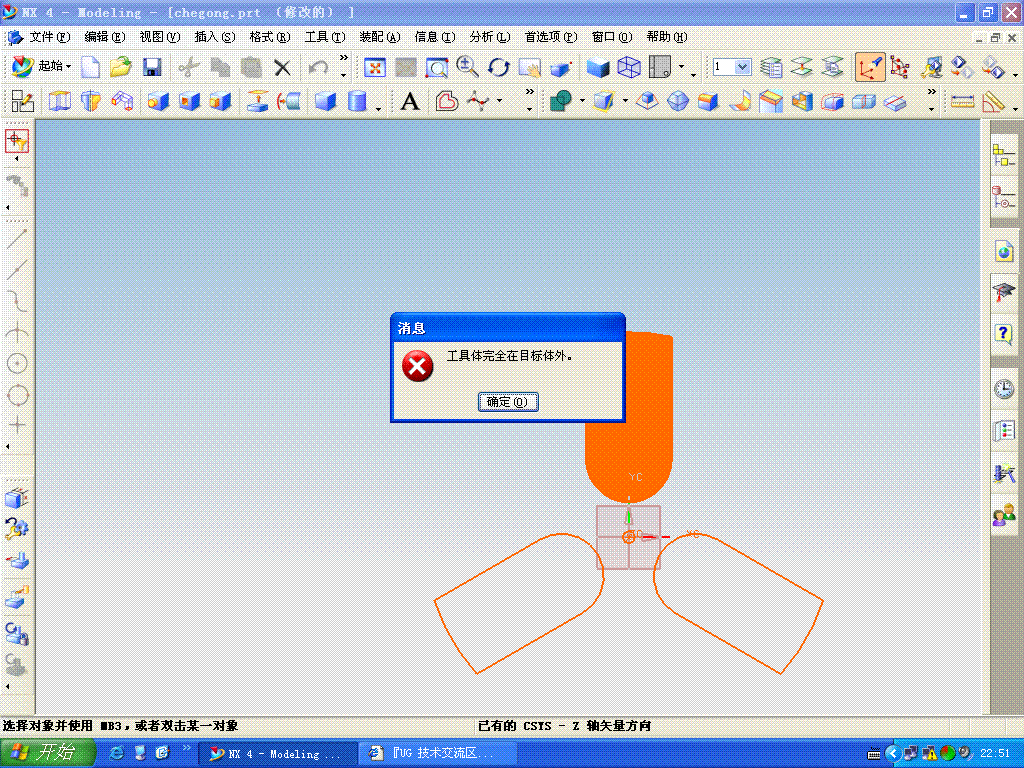Click the Open folder icon
Viewport: 1024px width, 768px height.
(x=121, y=67)
